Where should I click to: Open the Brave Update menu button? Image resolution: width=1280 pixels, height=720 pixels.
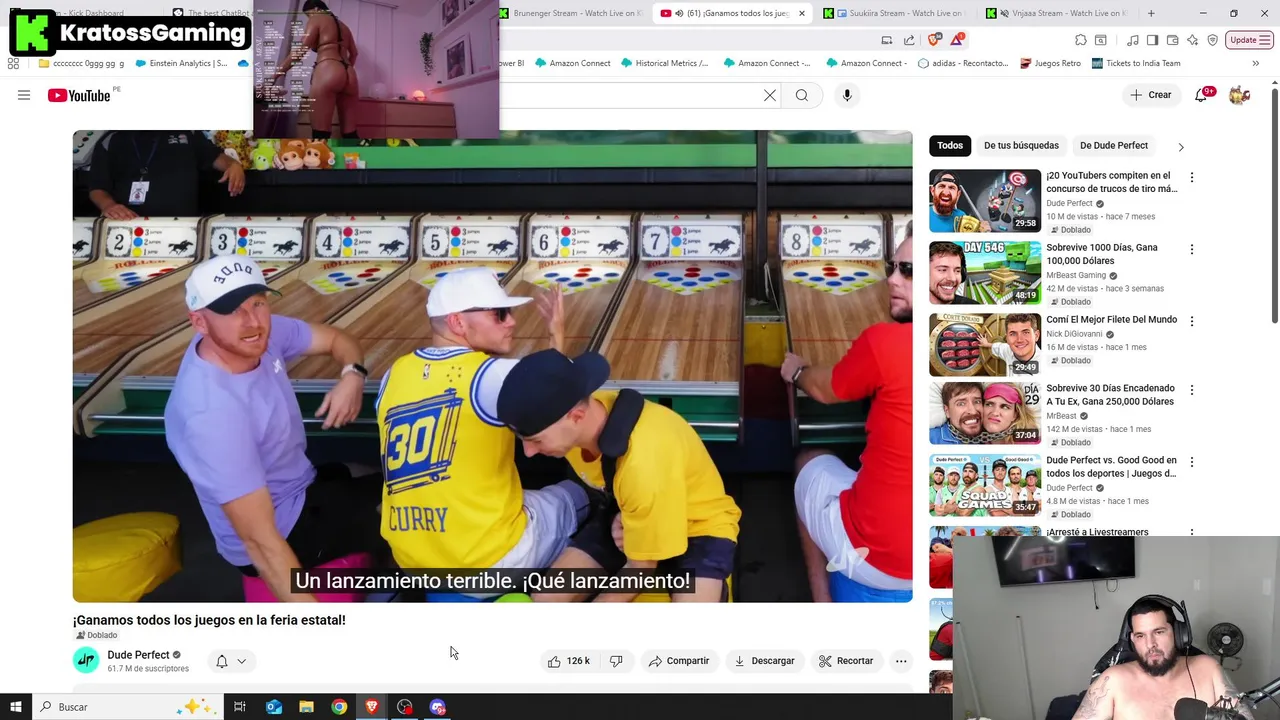coord(1249,40)
